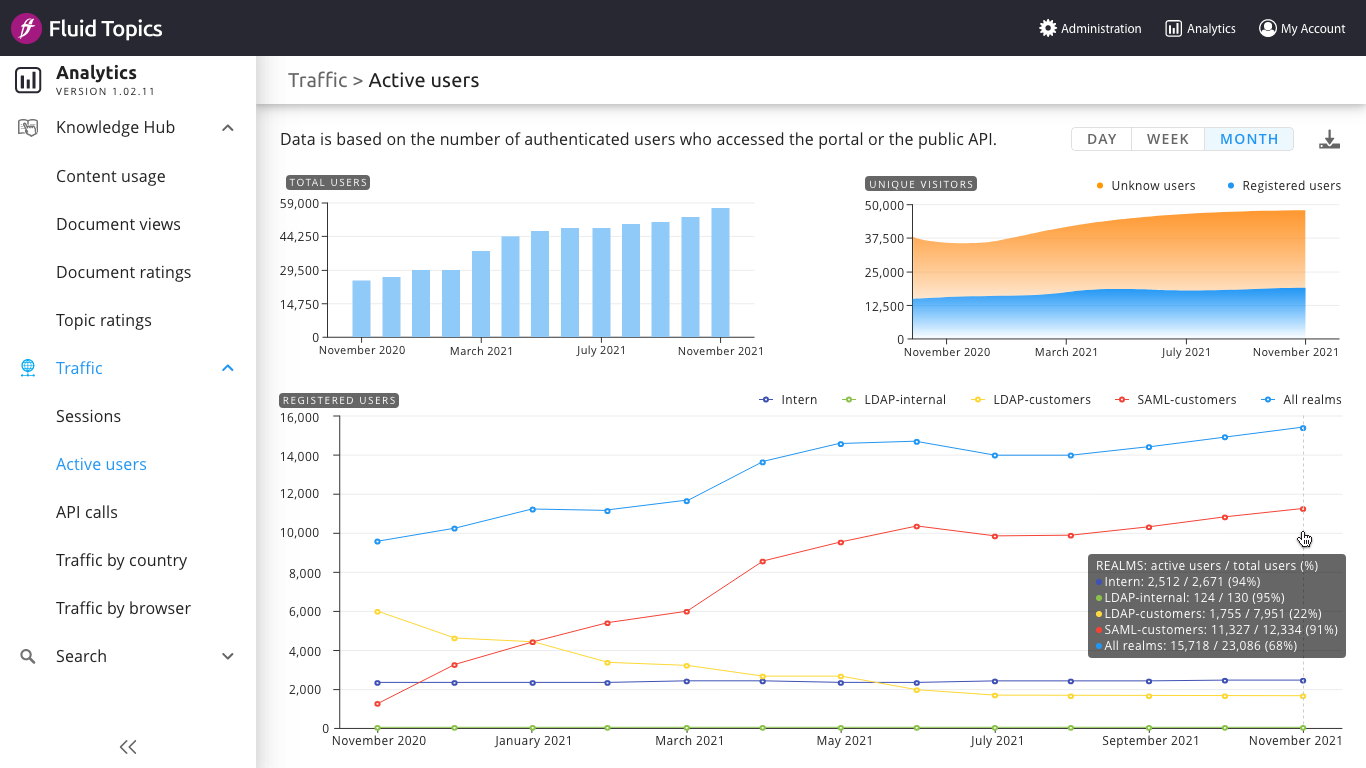Select the MONTH time range
This screenshot has width=1366, height=768.
click(x=1249, y=139)
